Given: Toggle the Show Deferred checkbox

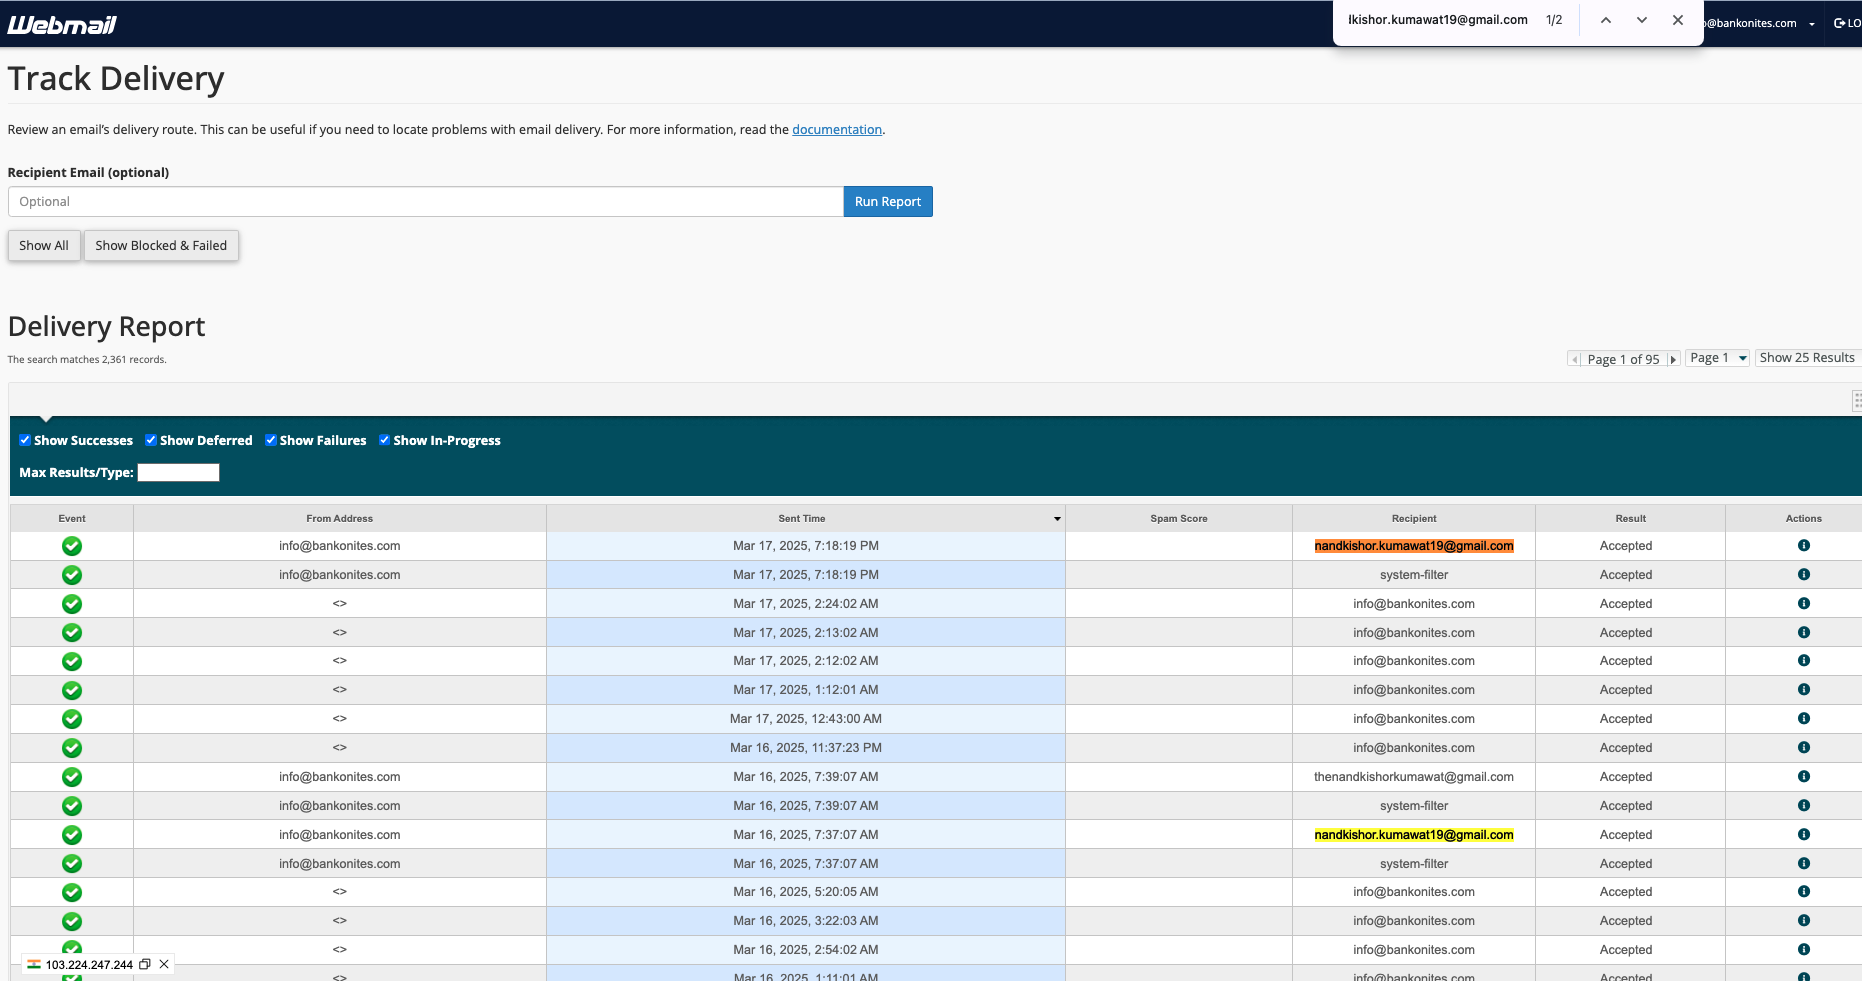Looking at the screenshot, I should pyautogui.click(x=151, y=440).
